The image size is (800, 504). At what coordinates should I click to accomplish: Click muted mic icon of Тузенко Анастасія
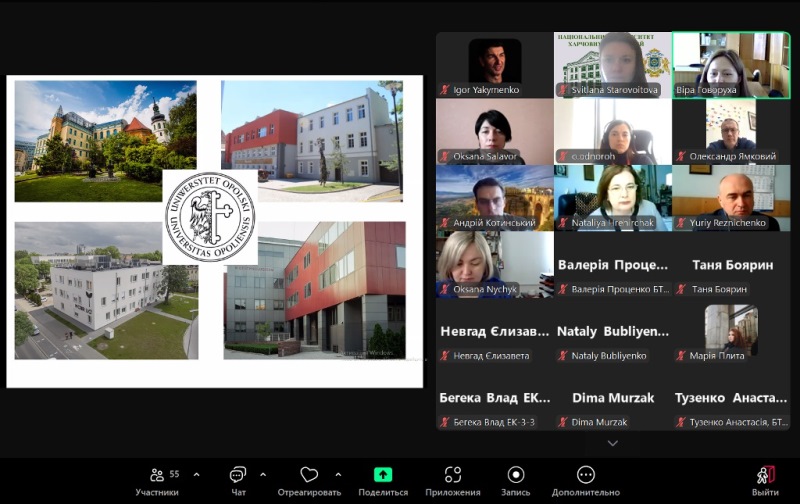point(681,422)
